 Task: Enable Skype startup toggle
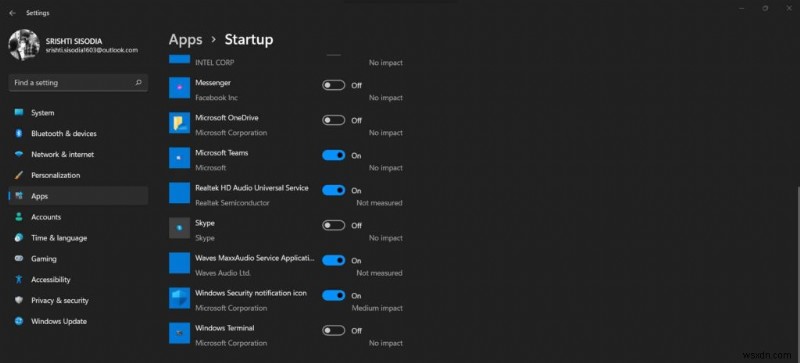click(334, 225)
